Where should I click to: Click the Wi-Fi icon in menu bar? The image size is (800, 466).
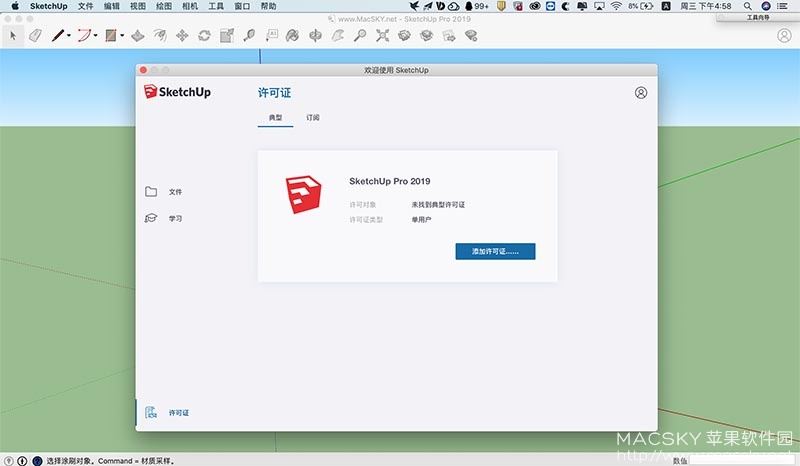616,6
